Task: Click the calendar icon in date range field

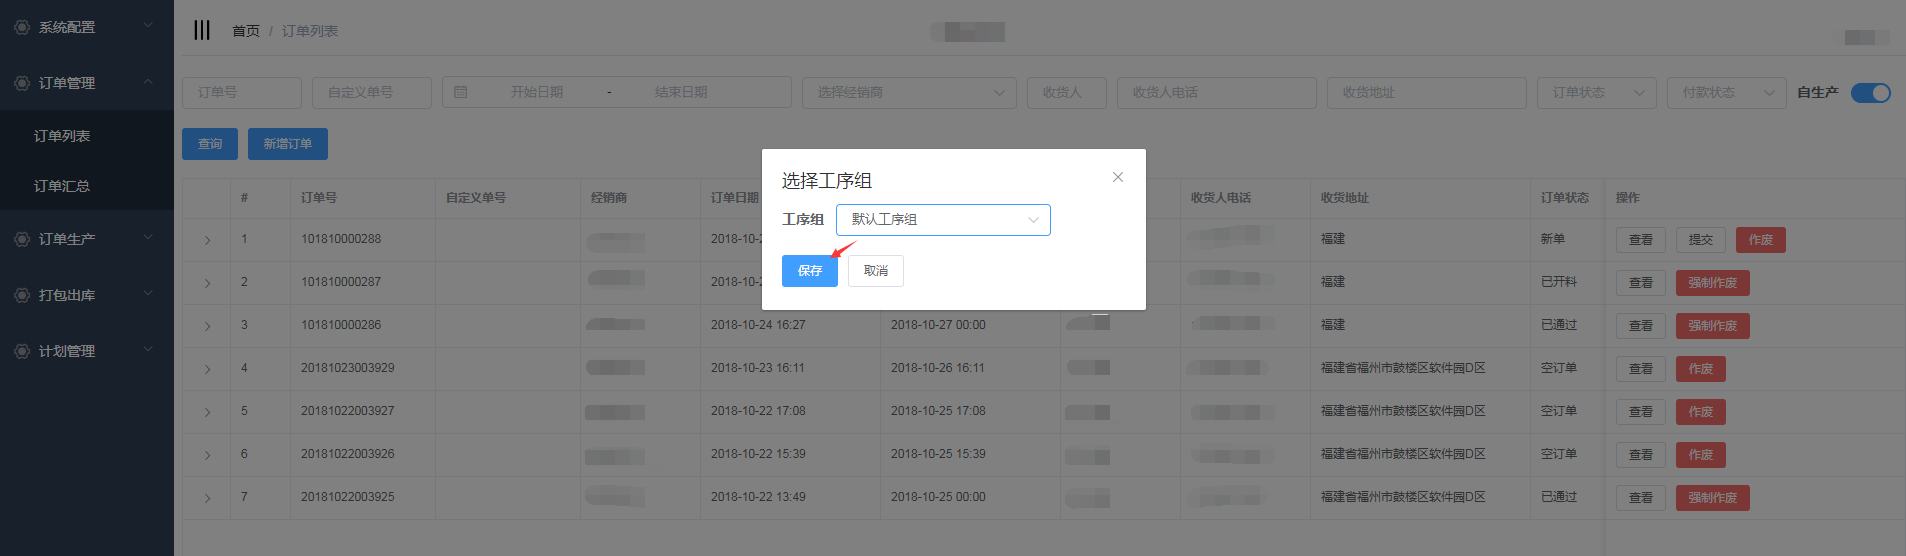Action: tap(461, 92)
